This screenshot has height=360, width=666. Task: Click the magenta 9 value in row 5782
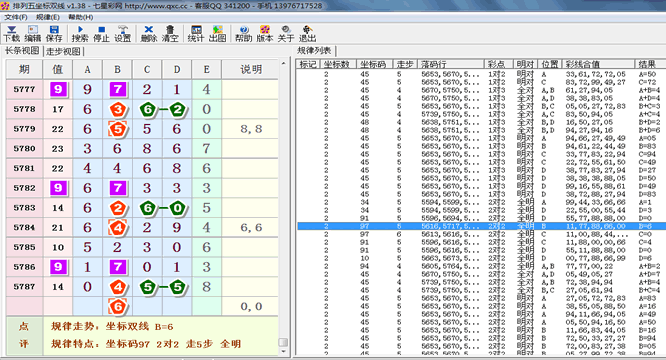[58, 188]
